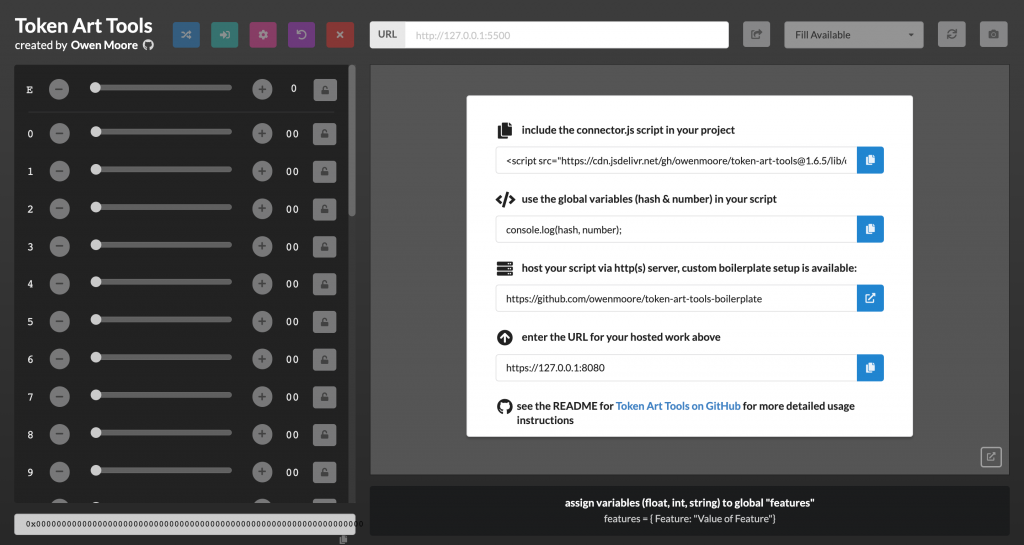1024x545 pixels.
Task: Toggle the lock on row E
Action: [x=325, y=89]
